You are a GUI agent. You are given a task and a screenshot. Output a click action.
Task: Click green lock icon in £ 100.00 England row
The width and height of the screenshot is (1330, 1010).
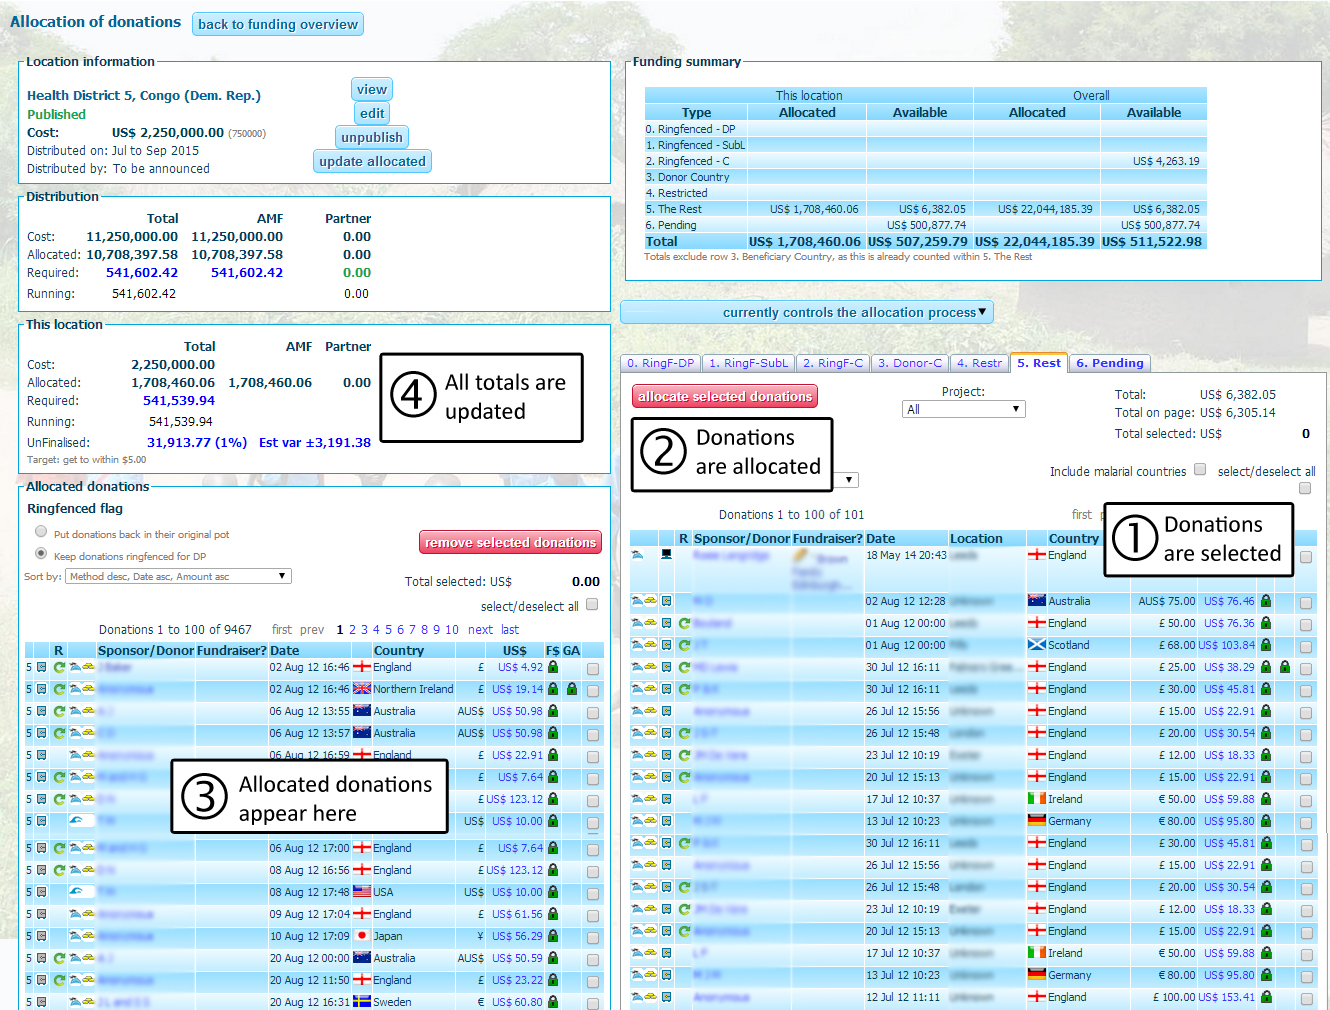1266,997
